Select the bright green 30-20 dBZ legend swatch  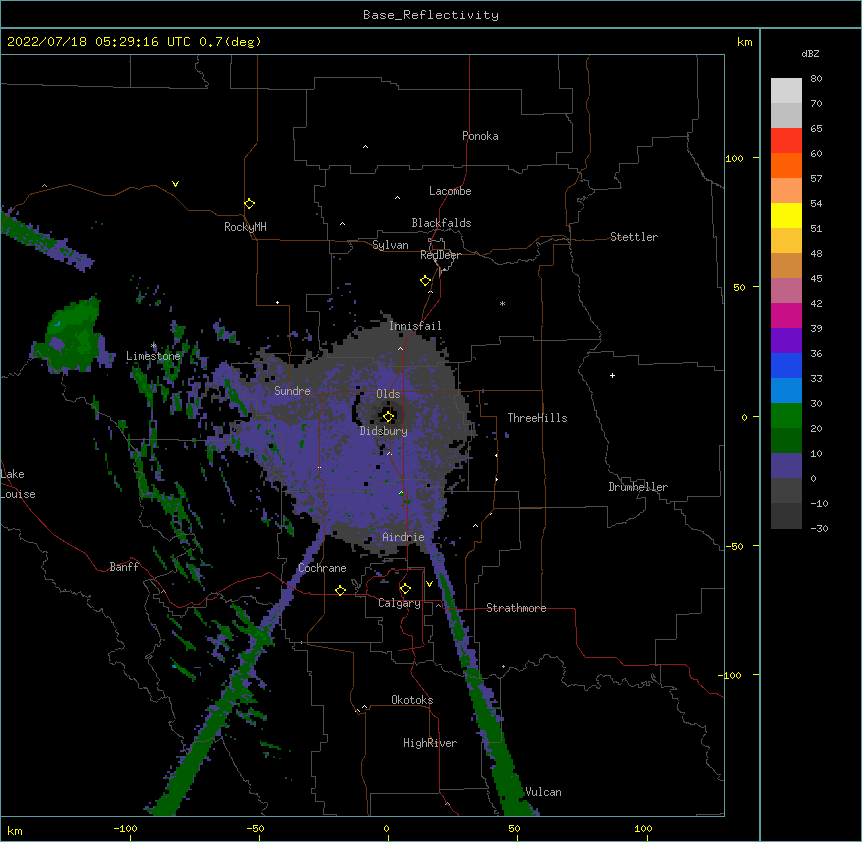point(786,416)
